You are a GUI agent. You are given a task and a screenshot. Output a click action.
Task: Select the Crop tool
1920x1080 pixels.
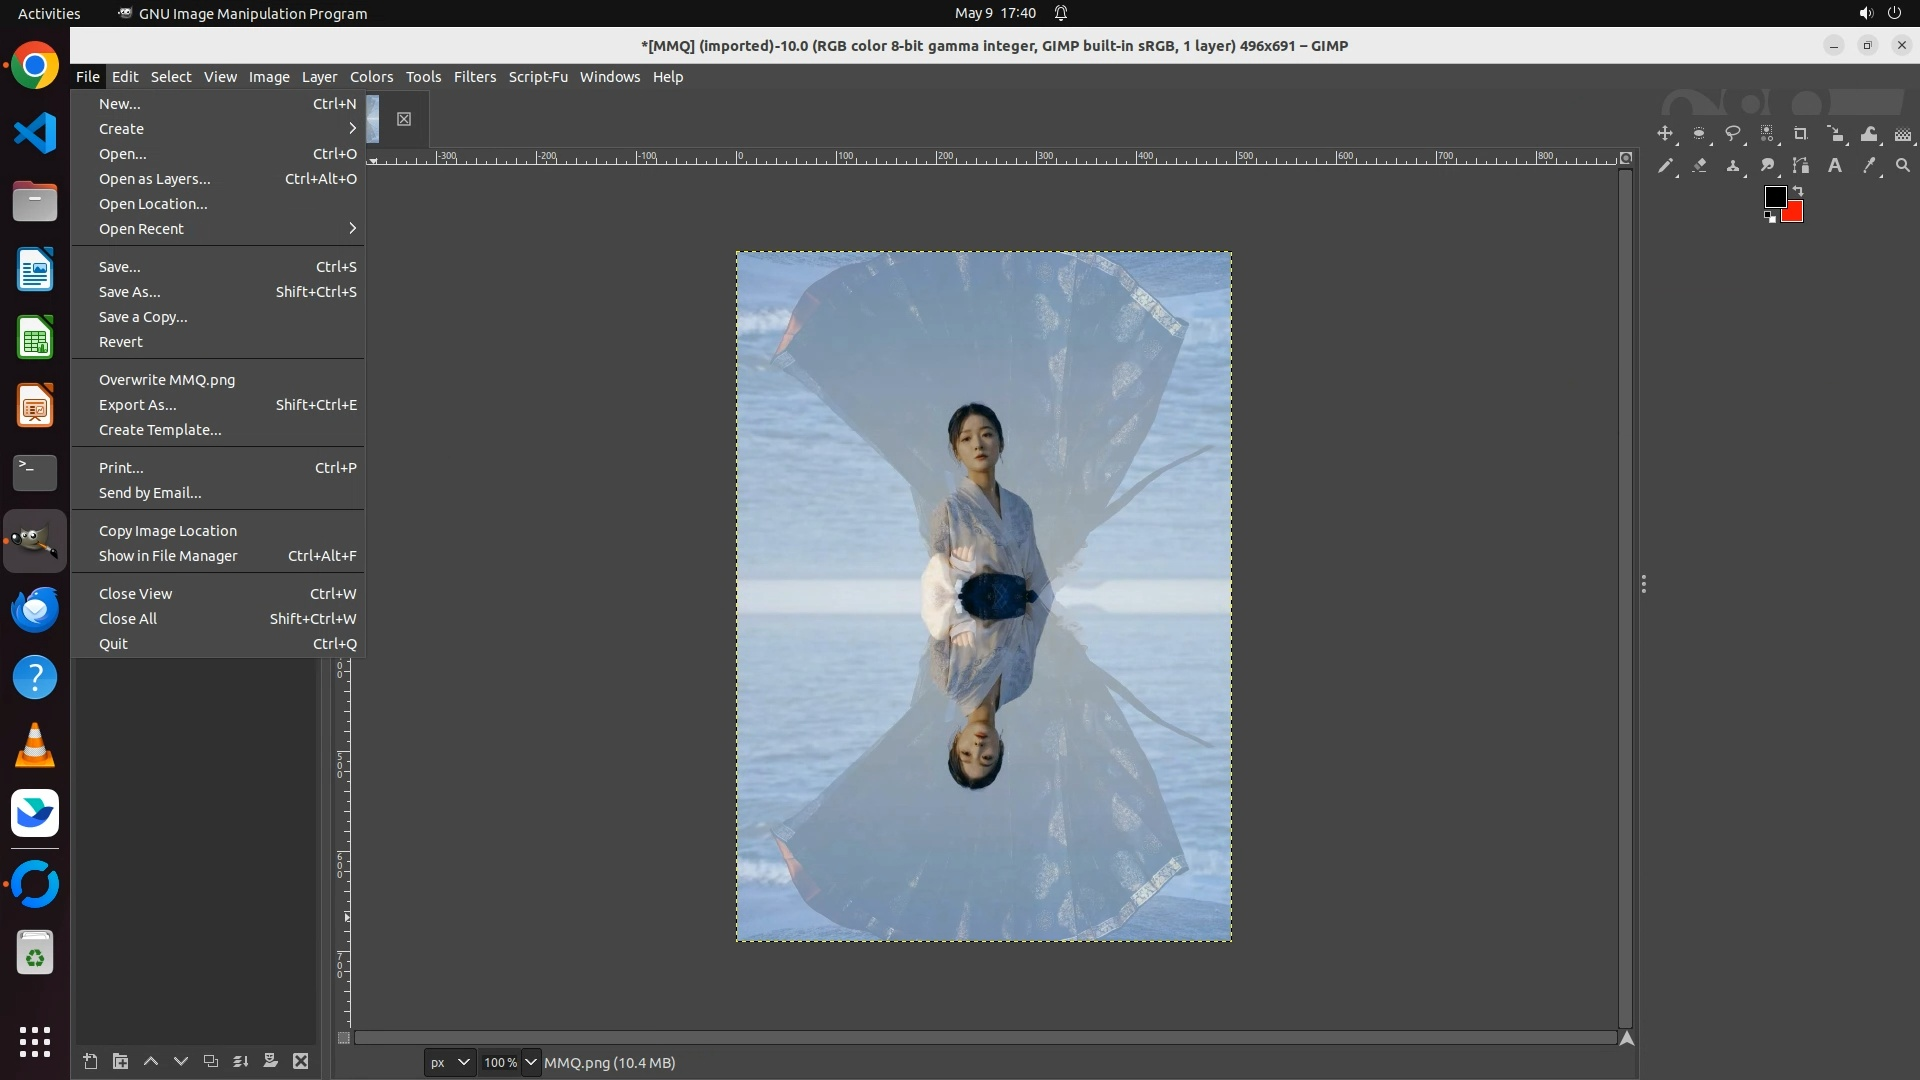coord(1801,134)
